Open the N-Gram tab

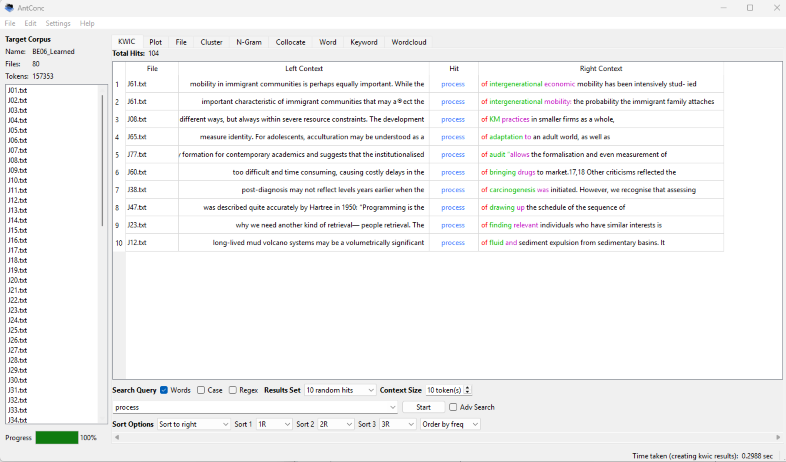tap(249, 42)
